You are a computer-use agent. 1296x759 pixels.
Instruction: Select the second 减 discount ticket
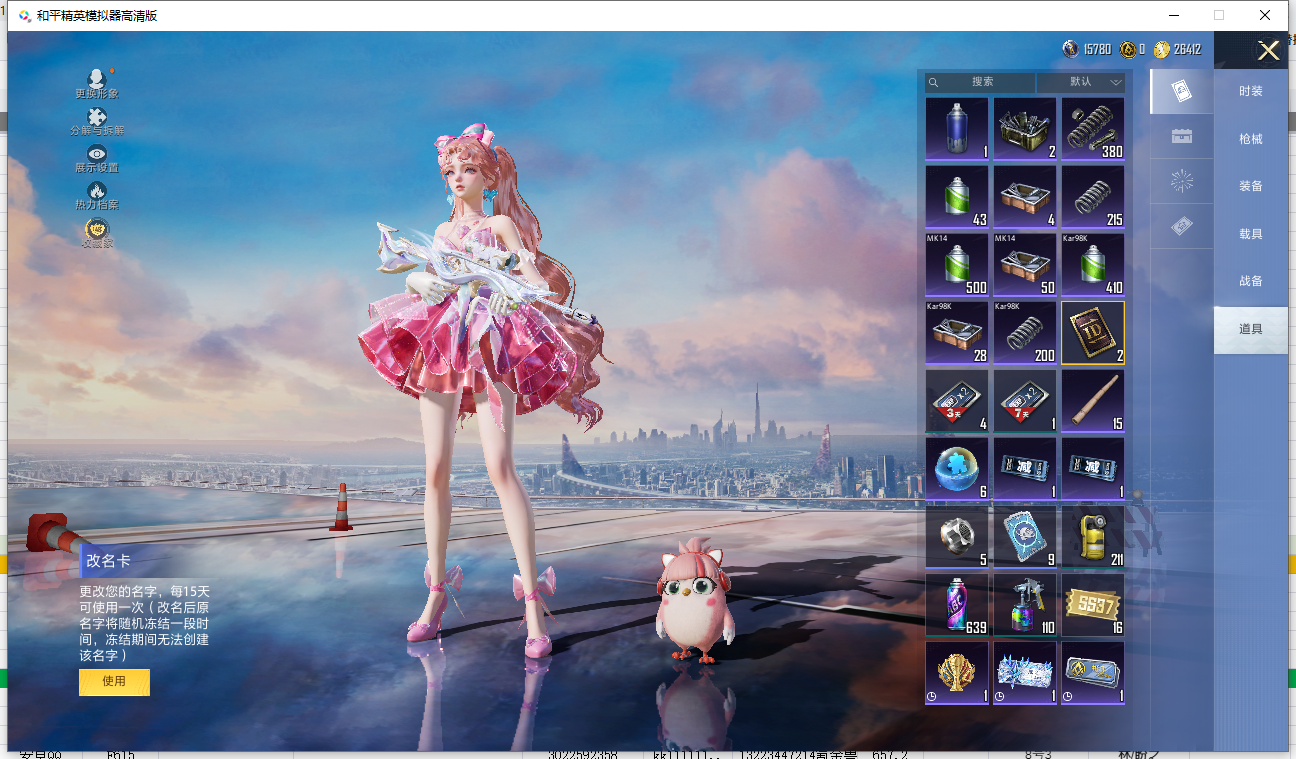(x=1093, y=469)
